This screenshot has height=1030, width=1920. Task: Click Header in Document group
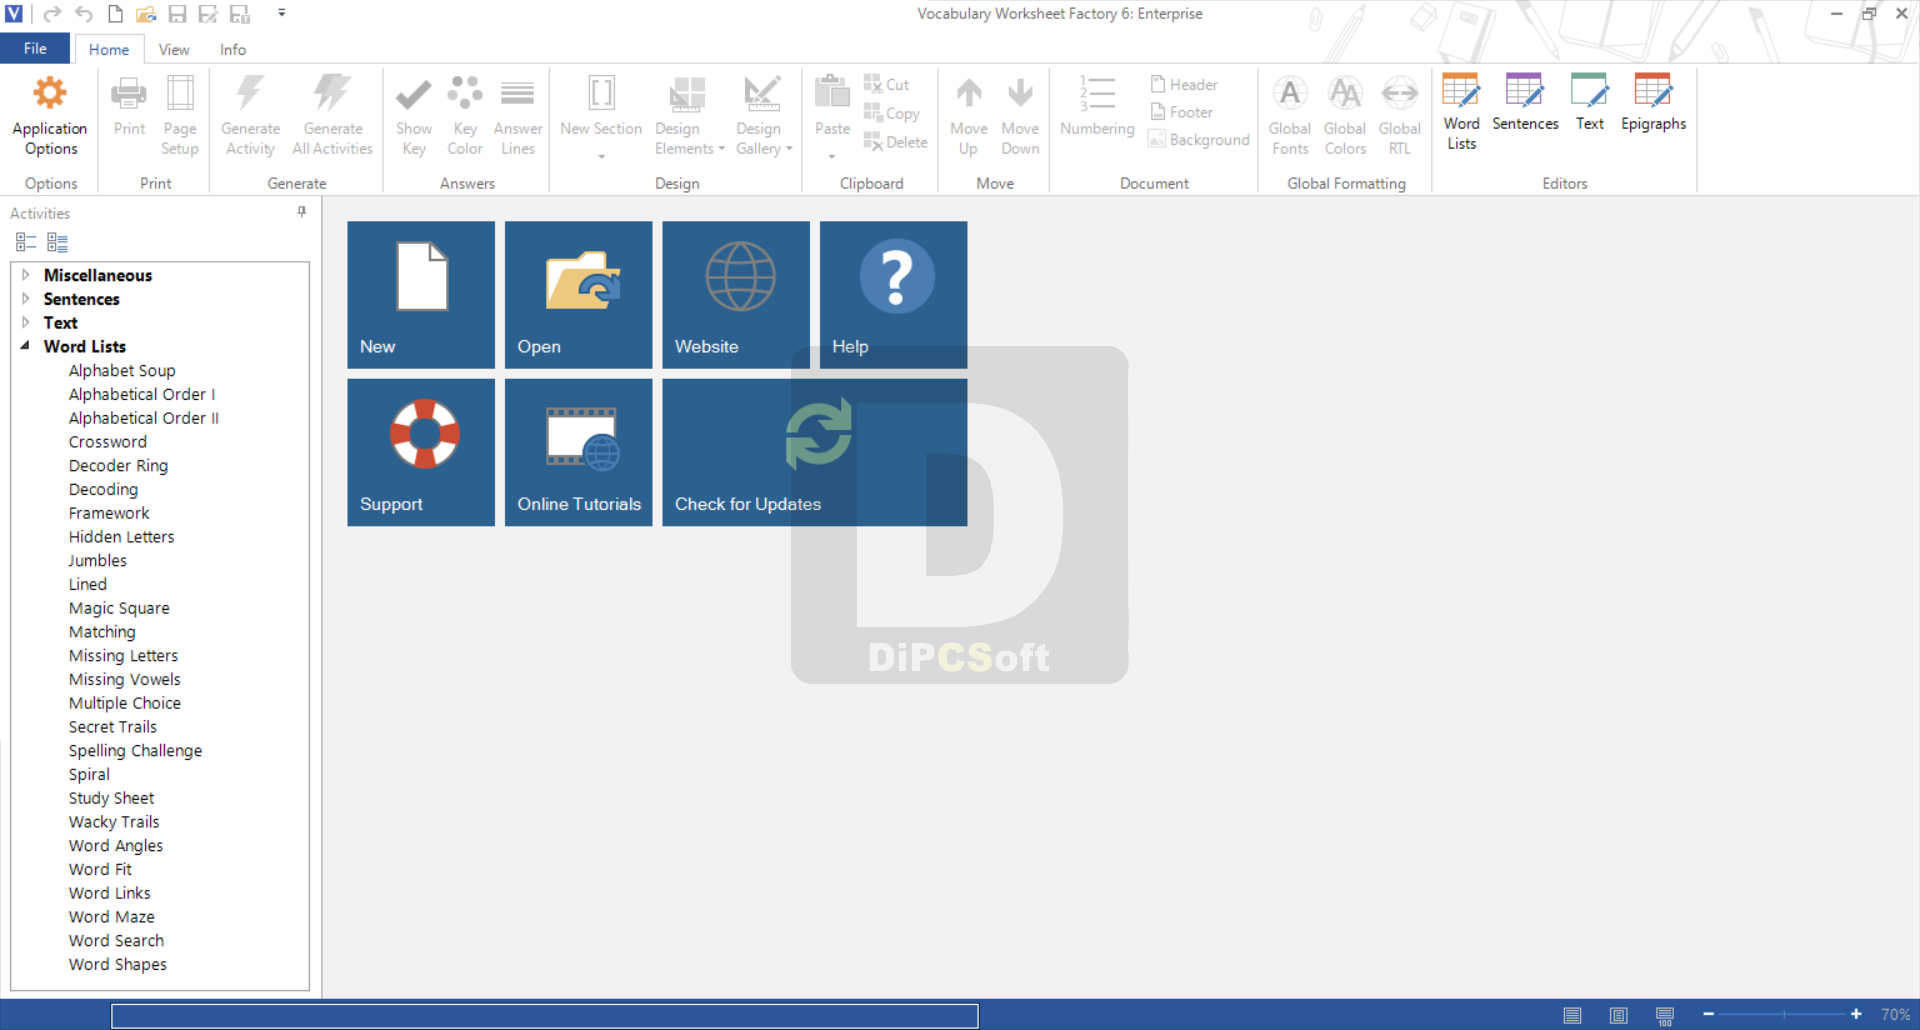pyautogui.click(x=1184, y=85)
